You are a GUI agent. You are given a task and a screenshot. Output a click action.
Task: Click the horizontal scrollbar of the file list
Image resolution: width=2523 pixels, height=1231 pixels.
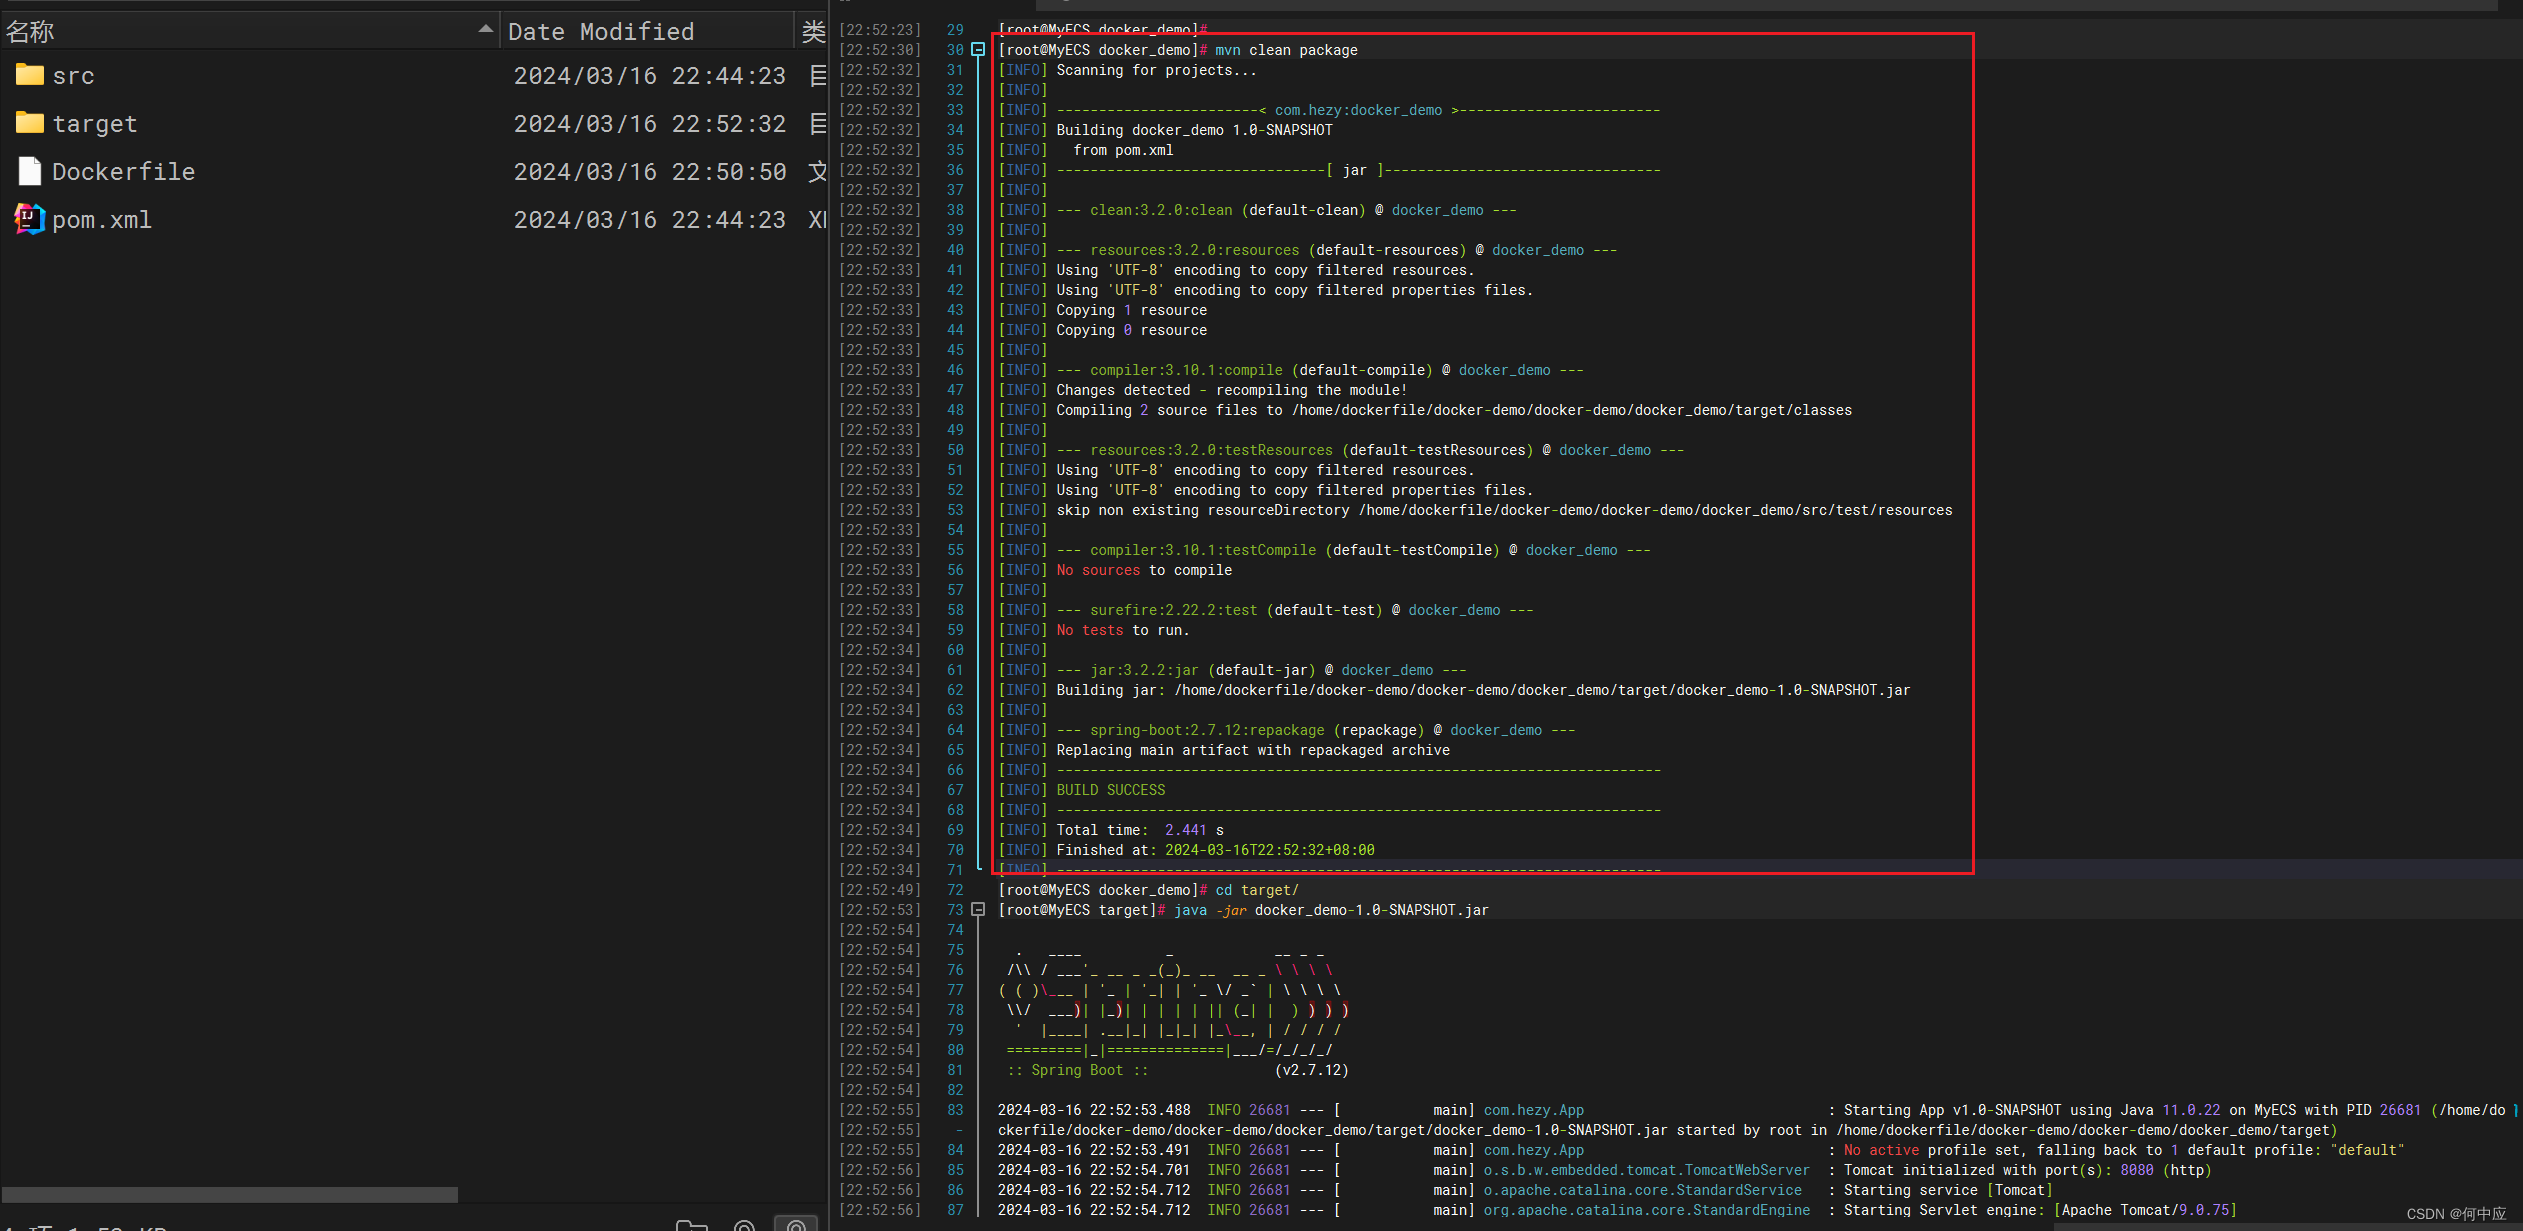(230, 1195)
